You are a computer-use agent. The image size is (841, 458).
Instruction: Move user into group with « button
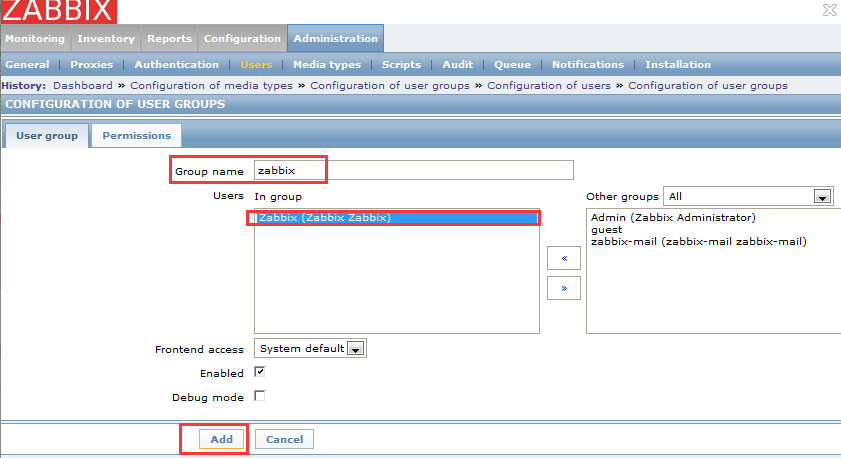563,258
